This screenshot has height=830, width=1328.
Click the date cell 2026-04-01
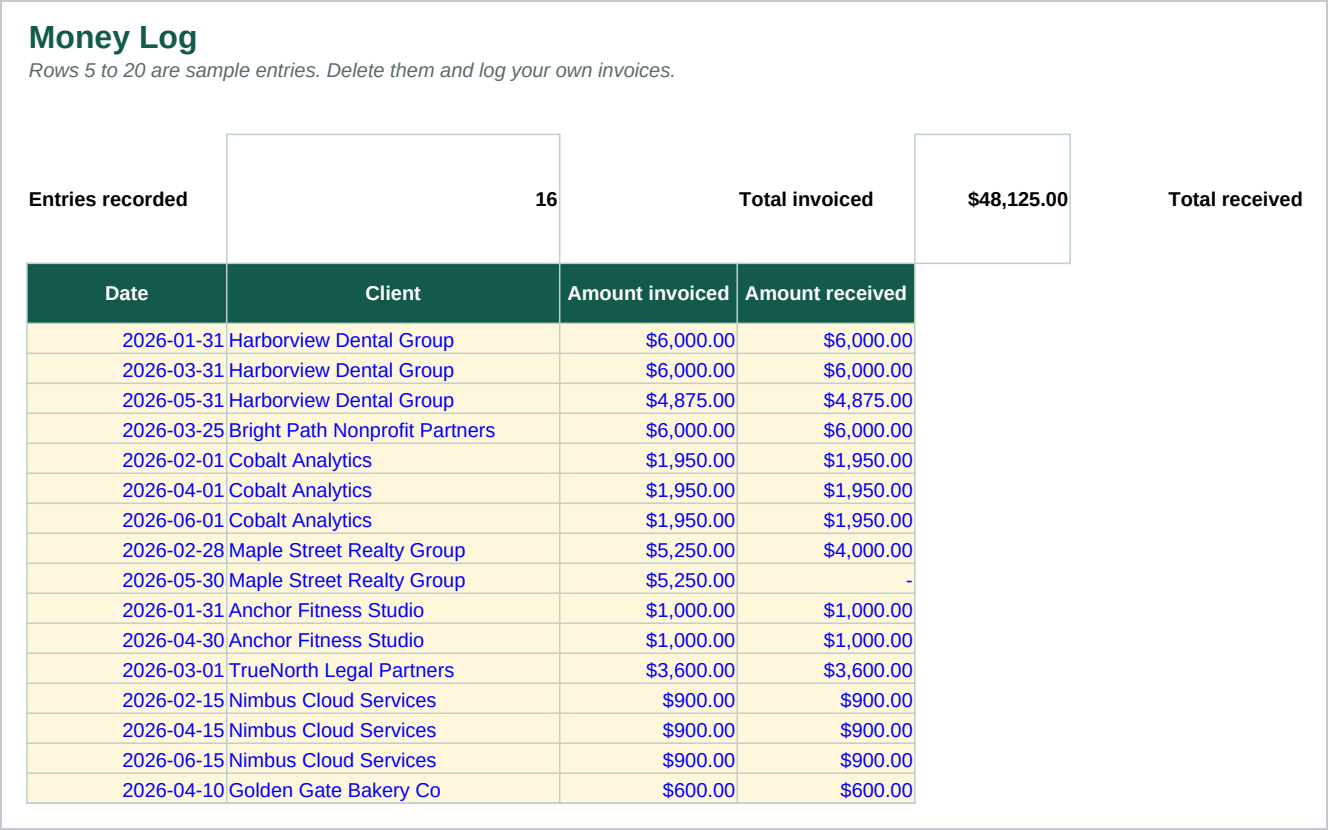pyautogui.click(x=127, y=490)
